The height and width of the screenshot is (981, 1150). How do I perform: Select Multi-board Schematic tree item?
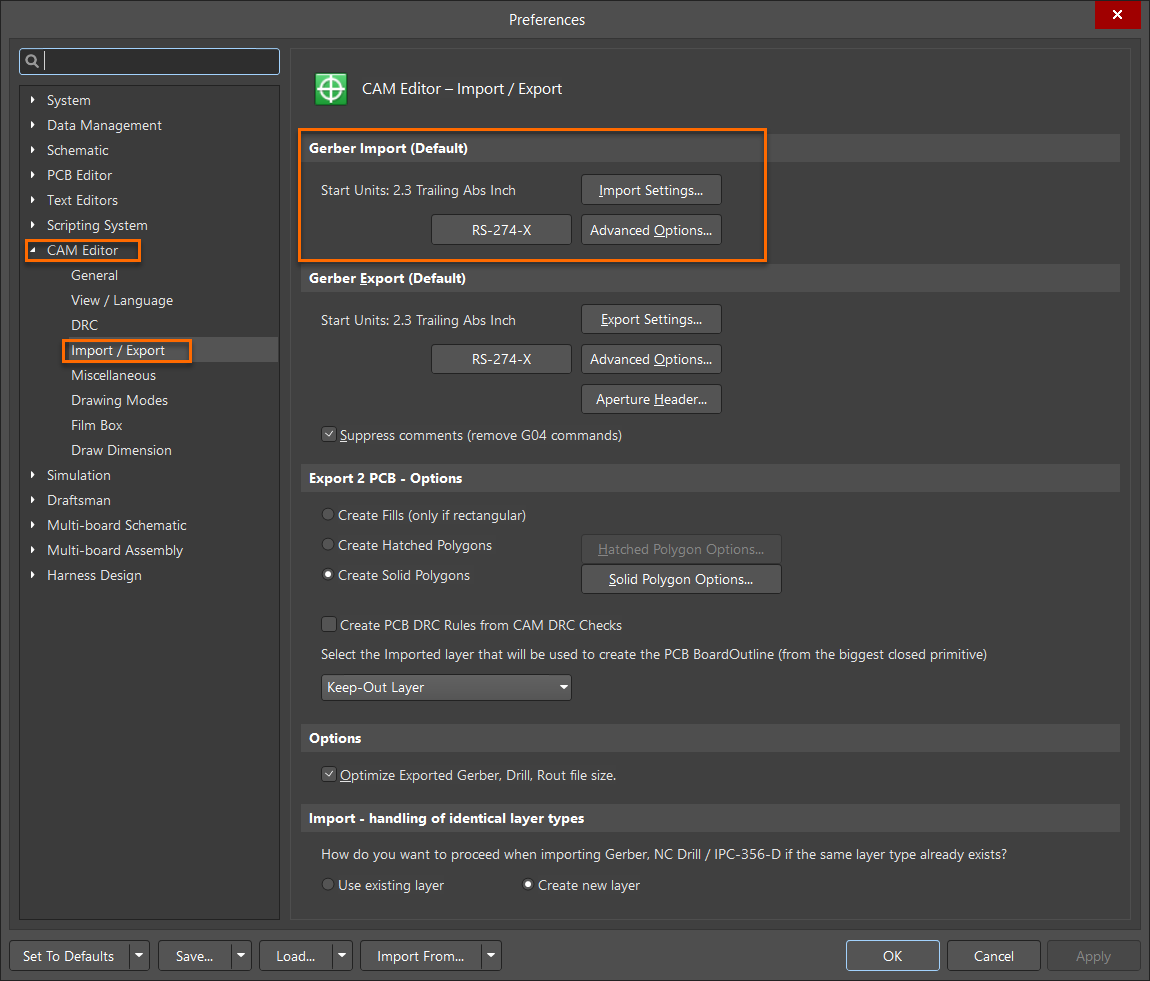coord(117,525)
